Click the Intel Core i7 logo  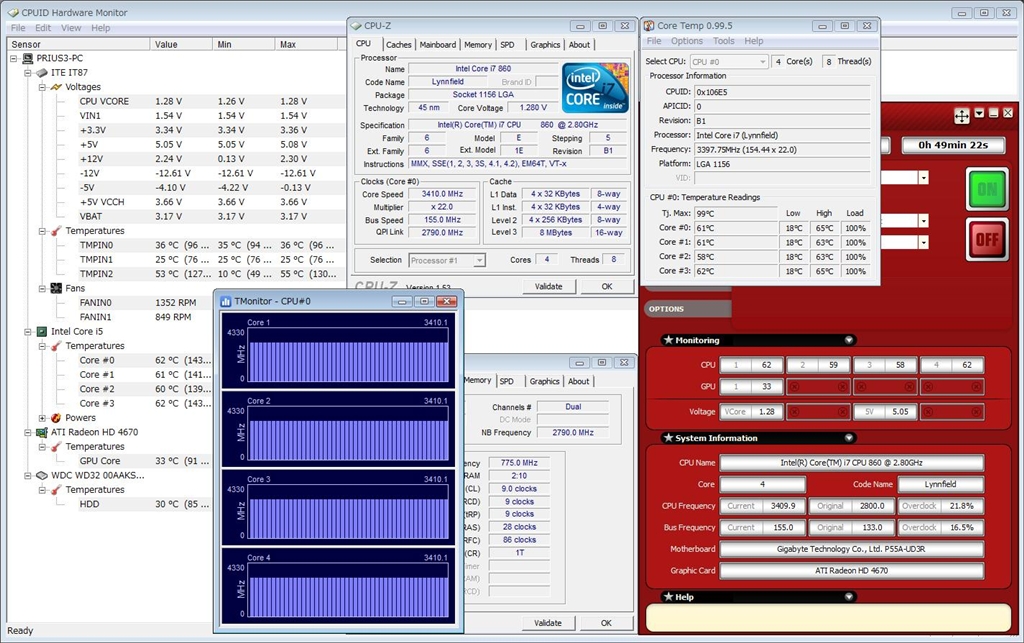point(595,88)
